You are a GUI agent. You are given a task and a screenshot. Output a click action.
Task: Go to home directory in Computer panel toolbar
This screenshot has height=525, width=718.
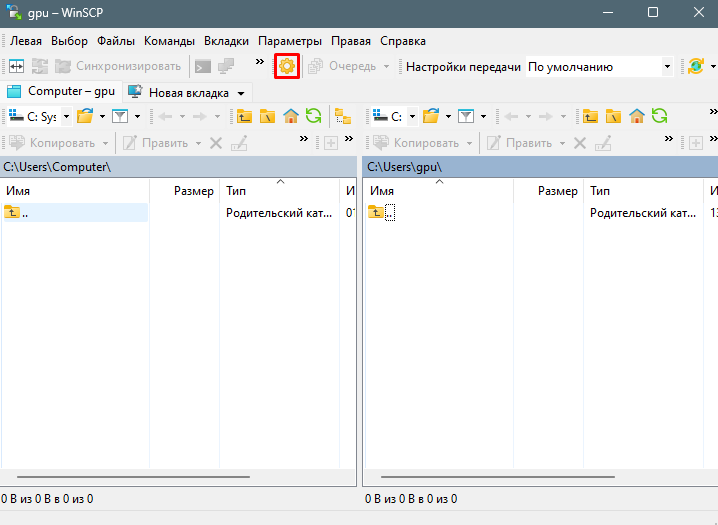click(291, 116)
